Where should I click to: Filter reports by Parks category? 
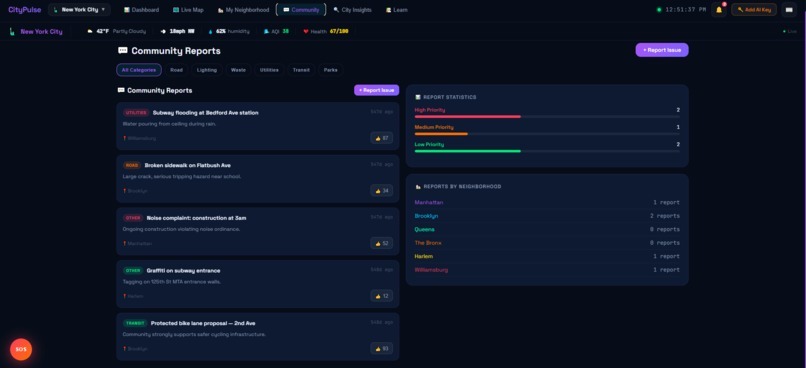[331, 70]
